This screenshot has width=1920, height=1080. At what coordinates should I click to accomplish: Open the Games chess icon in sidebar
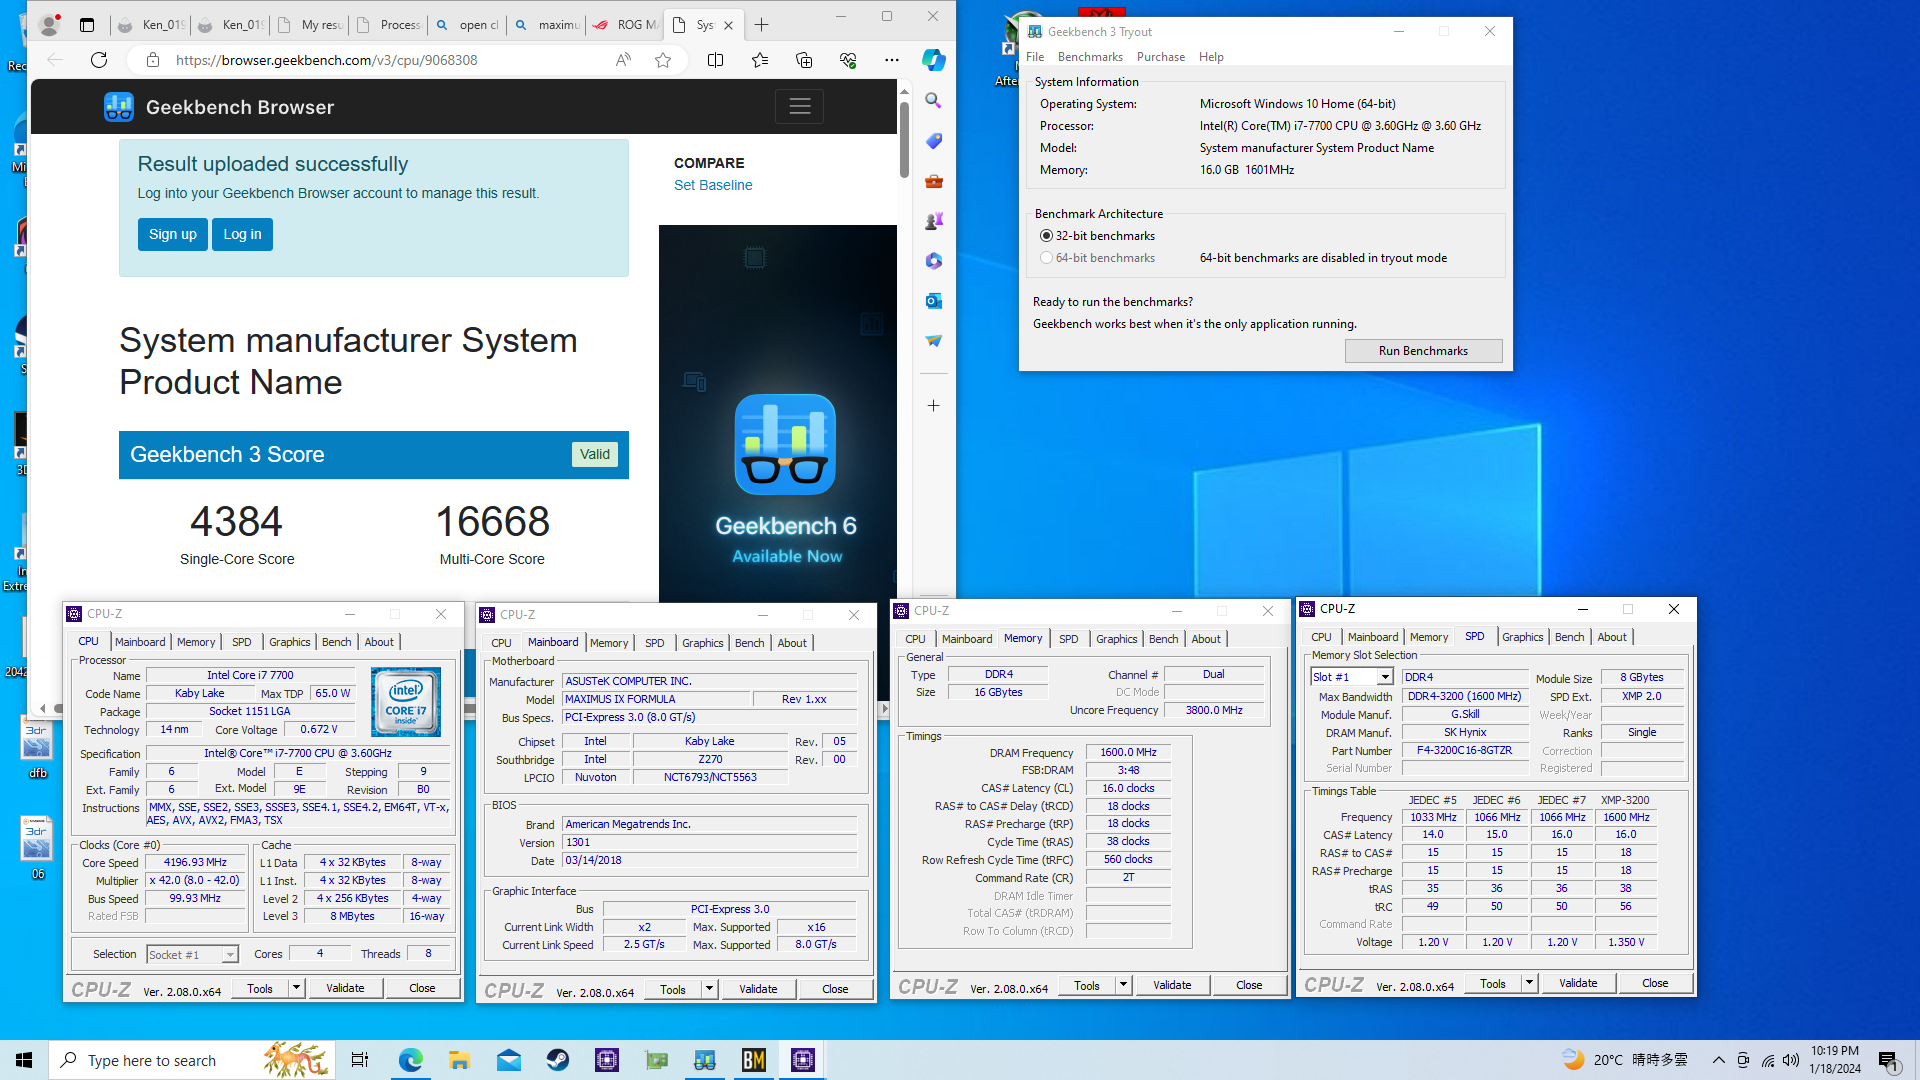(933, 221)
